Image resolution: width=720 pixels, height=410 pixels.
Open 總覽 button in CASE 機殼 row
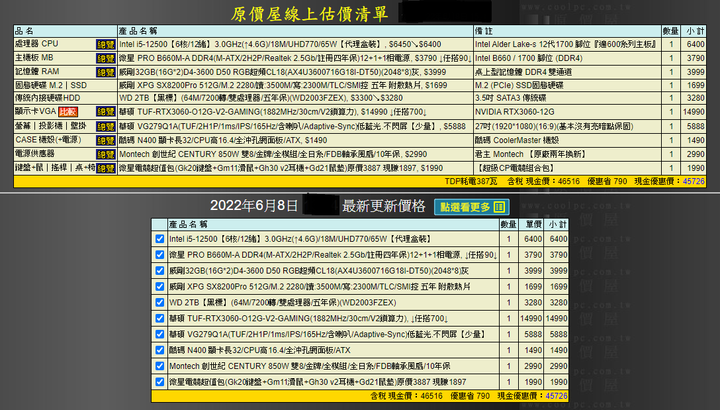click(106, 140)
